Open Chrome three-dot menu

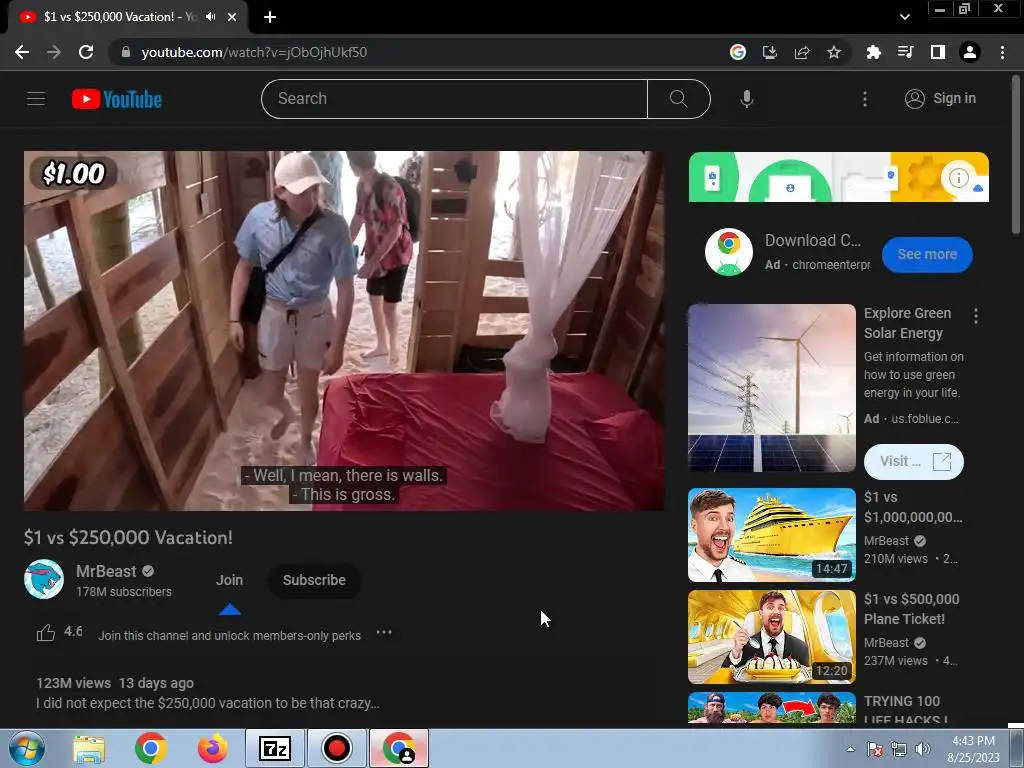[x=1002, y=52]
